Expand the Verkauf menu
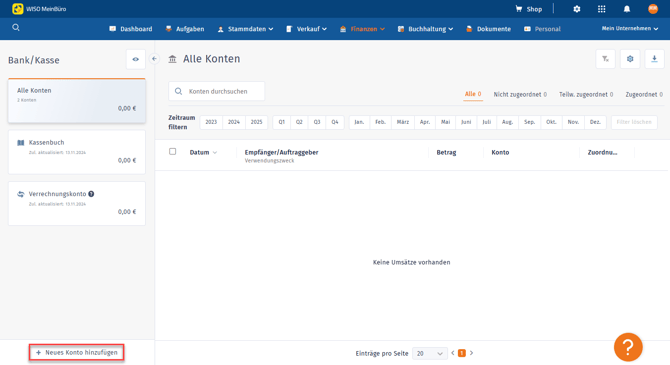670x365 pixels. point(306,29)
